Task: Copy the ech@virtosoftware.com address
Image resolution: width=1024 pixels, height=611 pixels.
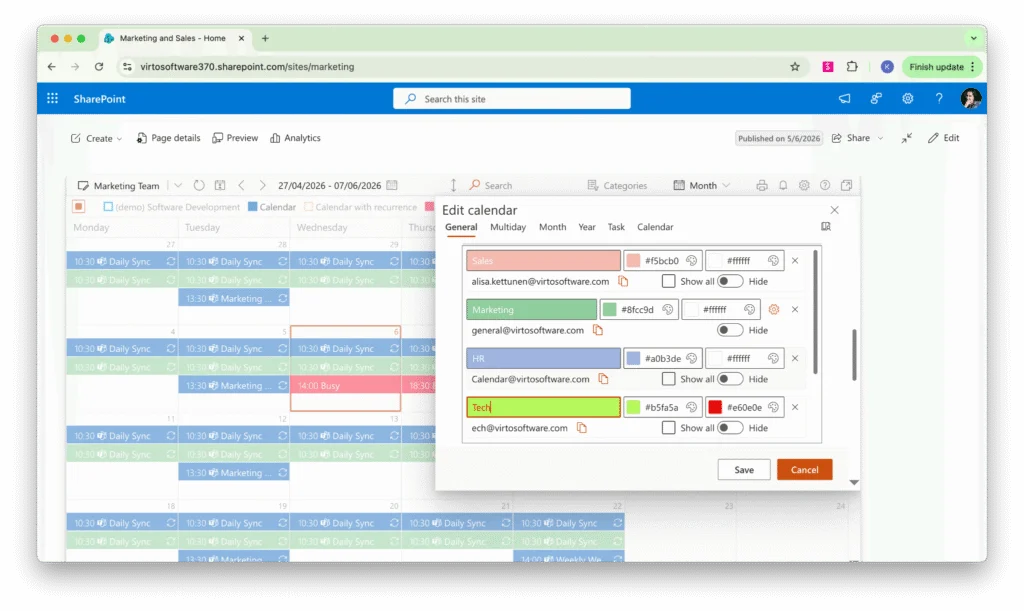Action: pyautogui.click(x=581, y=428)
